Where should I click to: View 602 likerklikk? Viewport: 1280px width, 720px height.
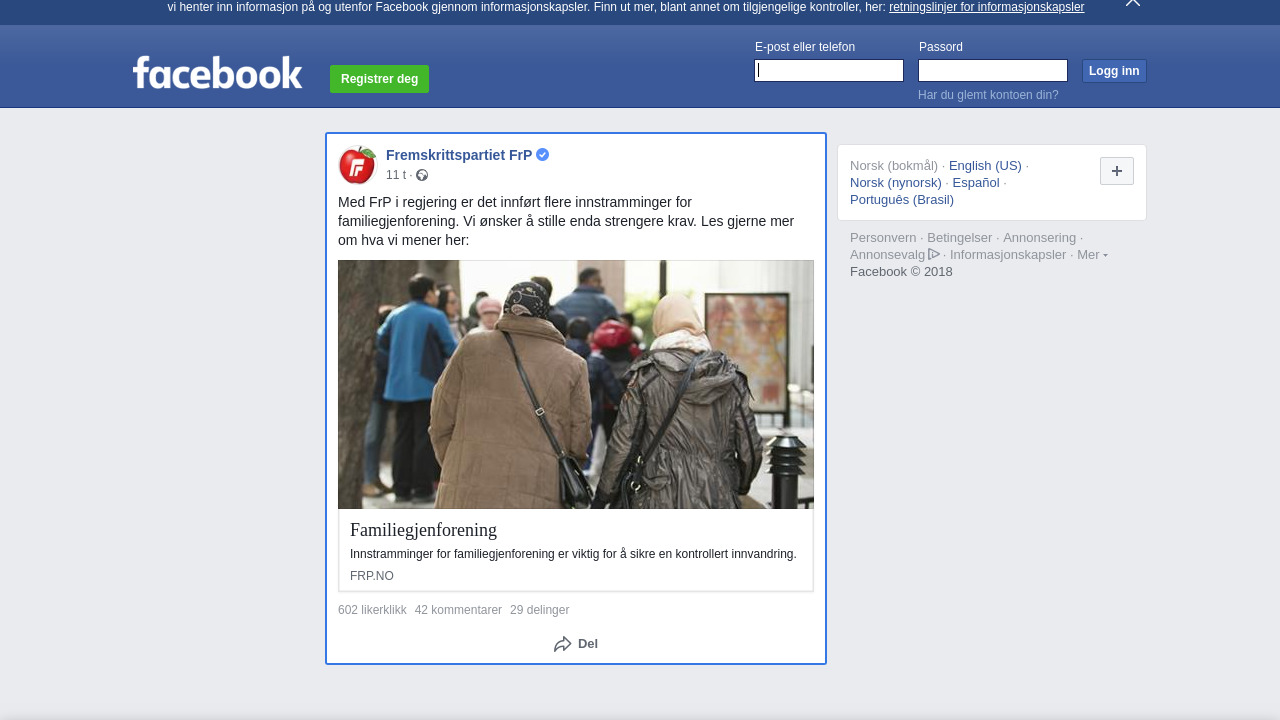tap(372, 610)
